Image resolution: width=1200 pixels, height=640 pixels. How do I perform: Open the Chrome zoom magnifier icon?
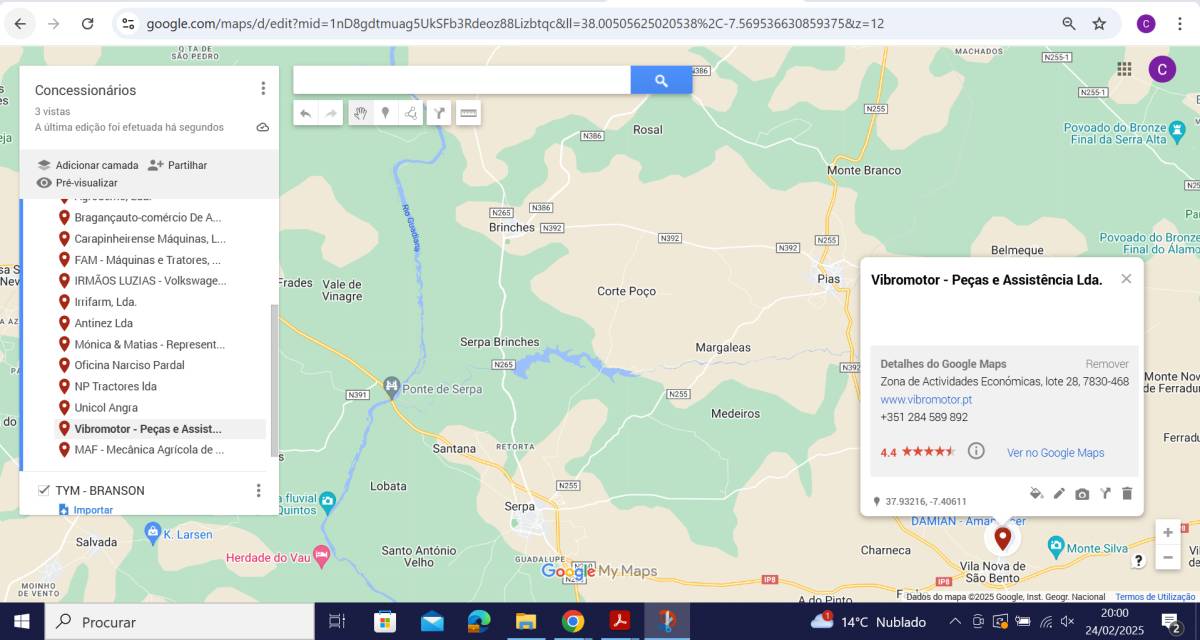(1069, 23)
